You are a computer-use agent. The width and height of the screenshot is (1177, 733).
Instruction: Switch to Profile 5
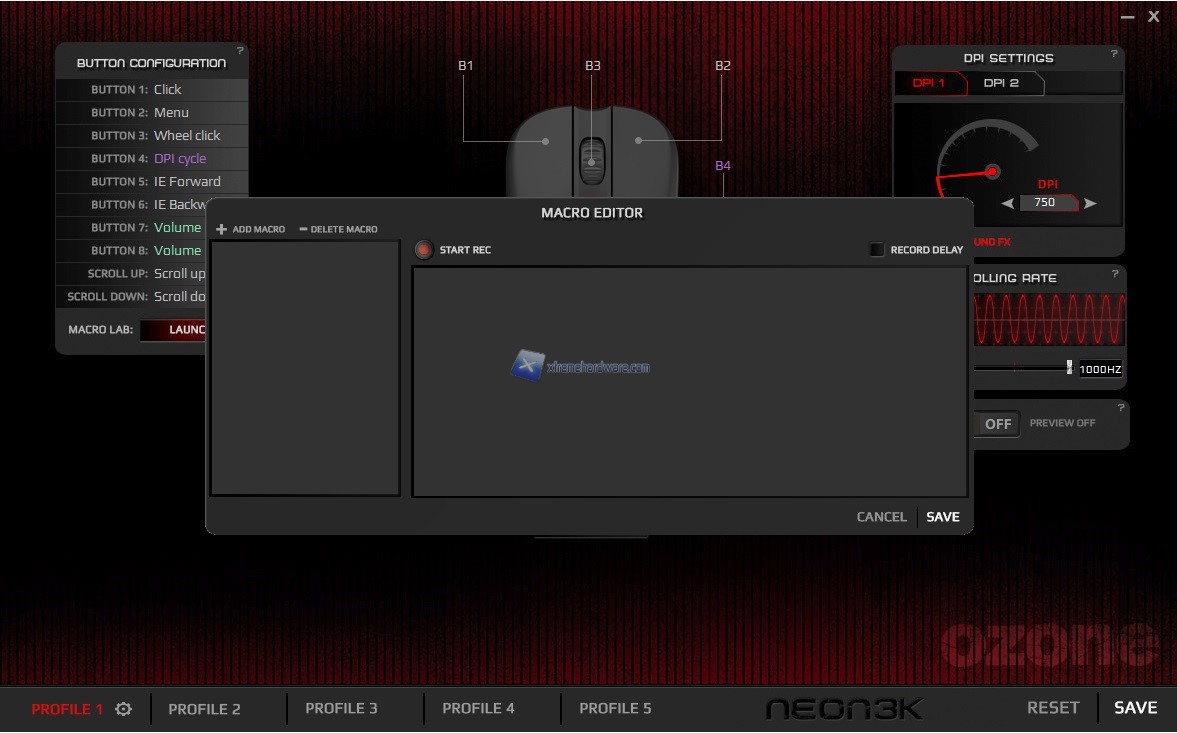point(615,709)
